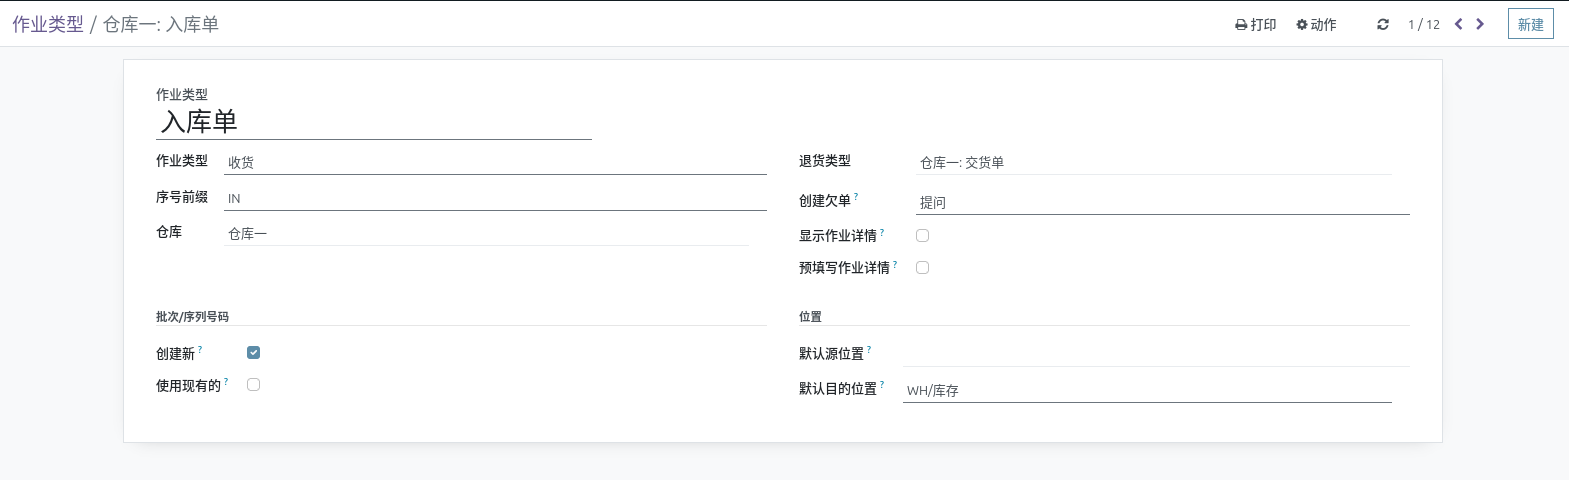Open the 默认目的位置 field WH/库存
1569x480 pixels.
[1147, 390]
